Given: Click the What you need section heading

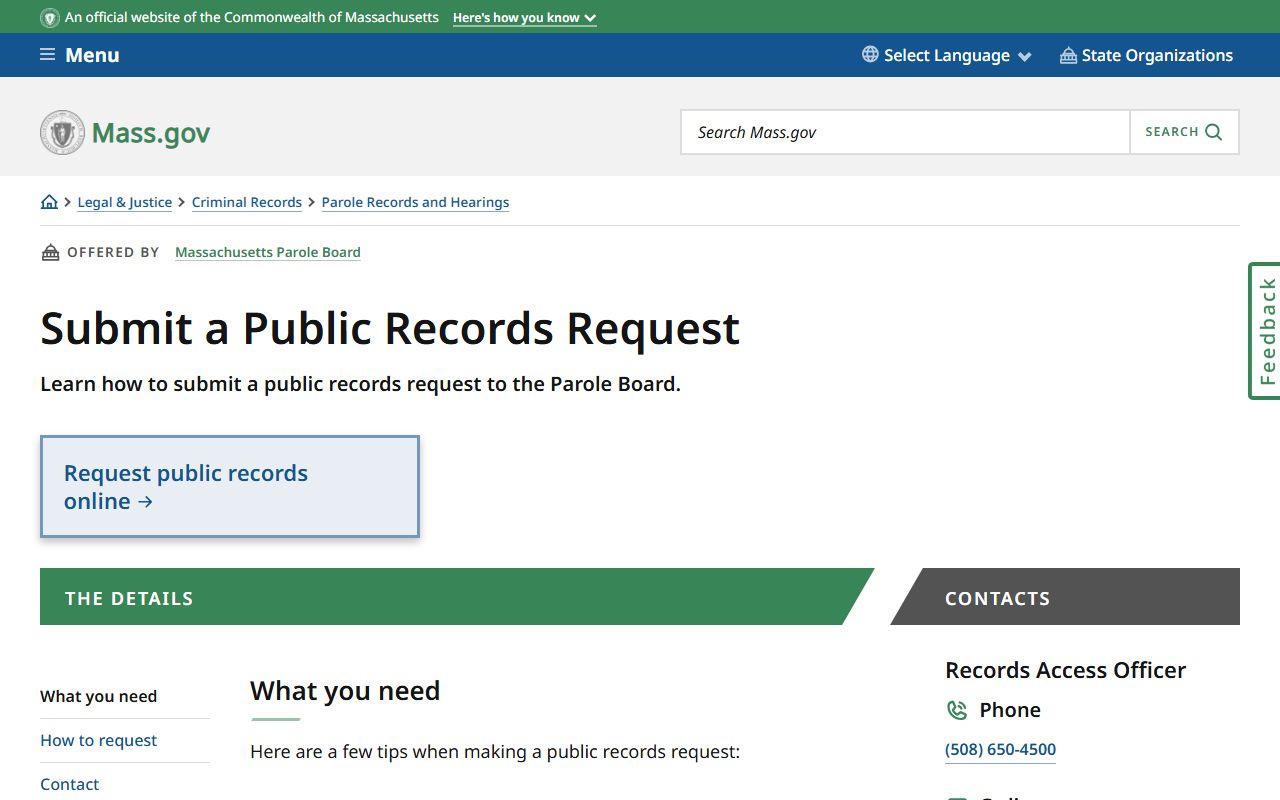Looking at the screenshot, I should [345, 691].
